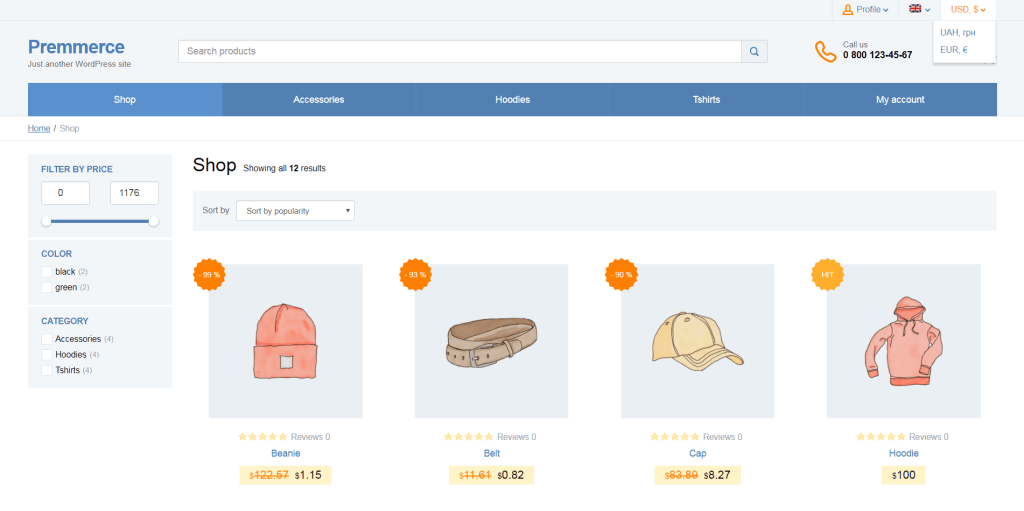Open the Tshirts navigation tab
The height and width of the screenshot is (511, 1024).
point(707,100)
